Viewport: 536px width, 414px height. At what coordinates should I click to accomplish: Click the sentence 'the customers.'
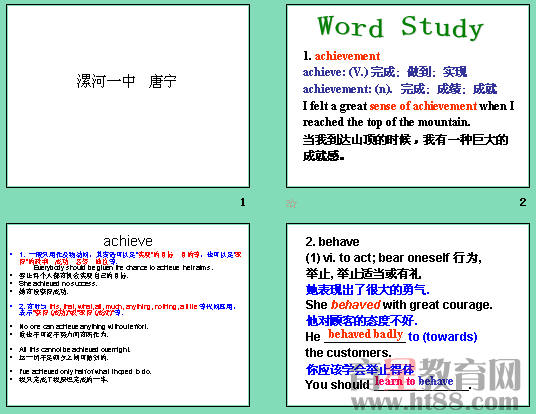point(348,352)
